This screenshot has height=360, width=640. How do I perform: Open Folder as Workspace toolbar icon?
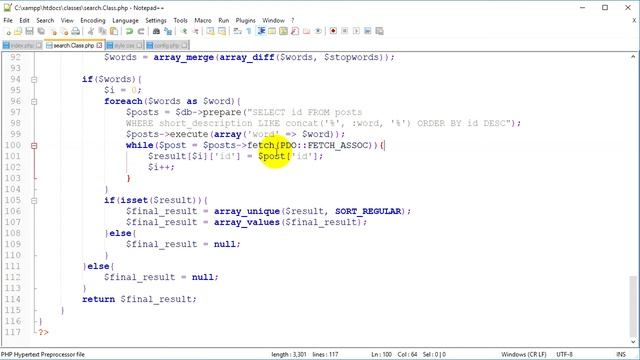(x=307, y=31)
